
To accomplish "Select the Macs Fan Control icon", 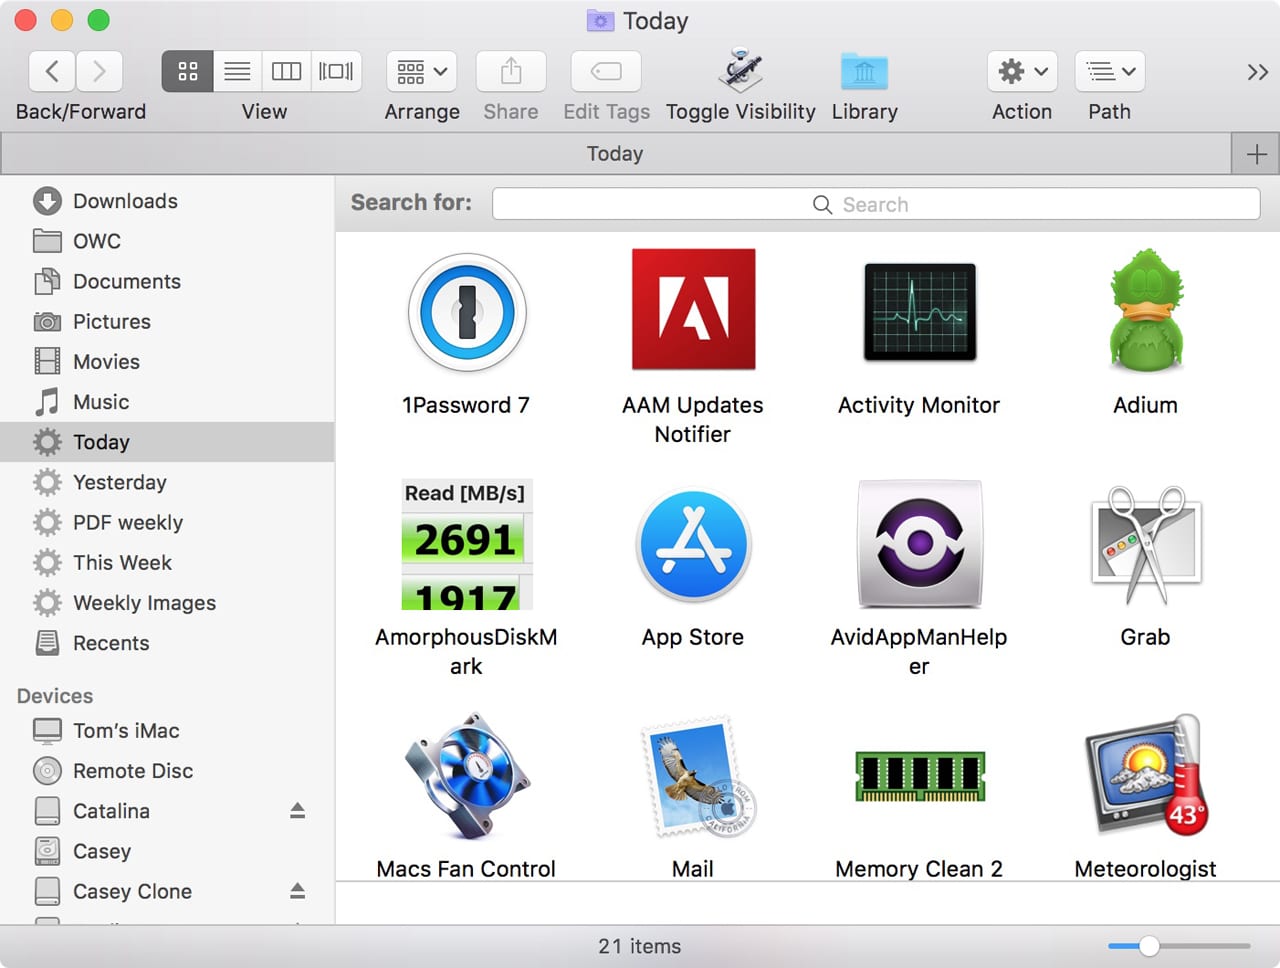I will point(467,776).
